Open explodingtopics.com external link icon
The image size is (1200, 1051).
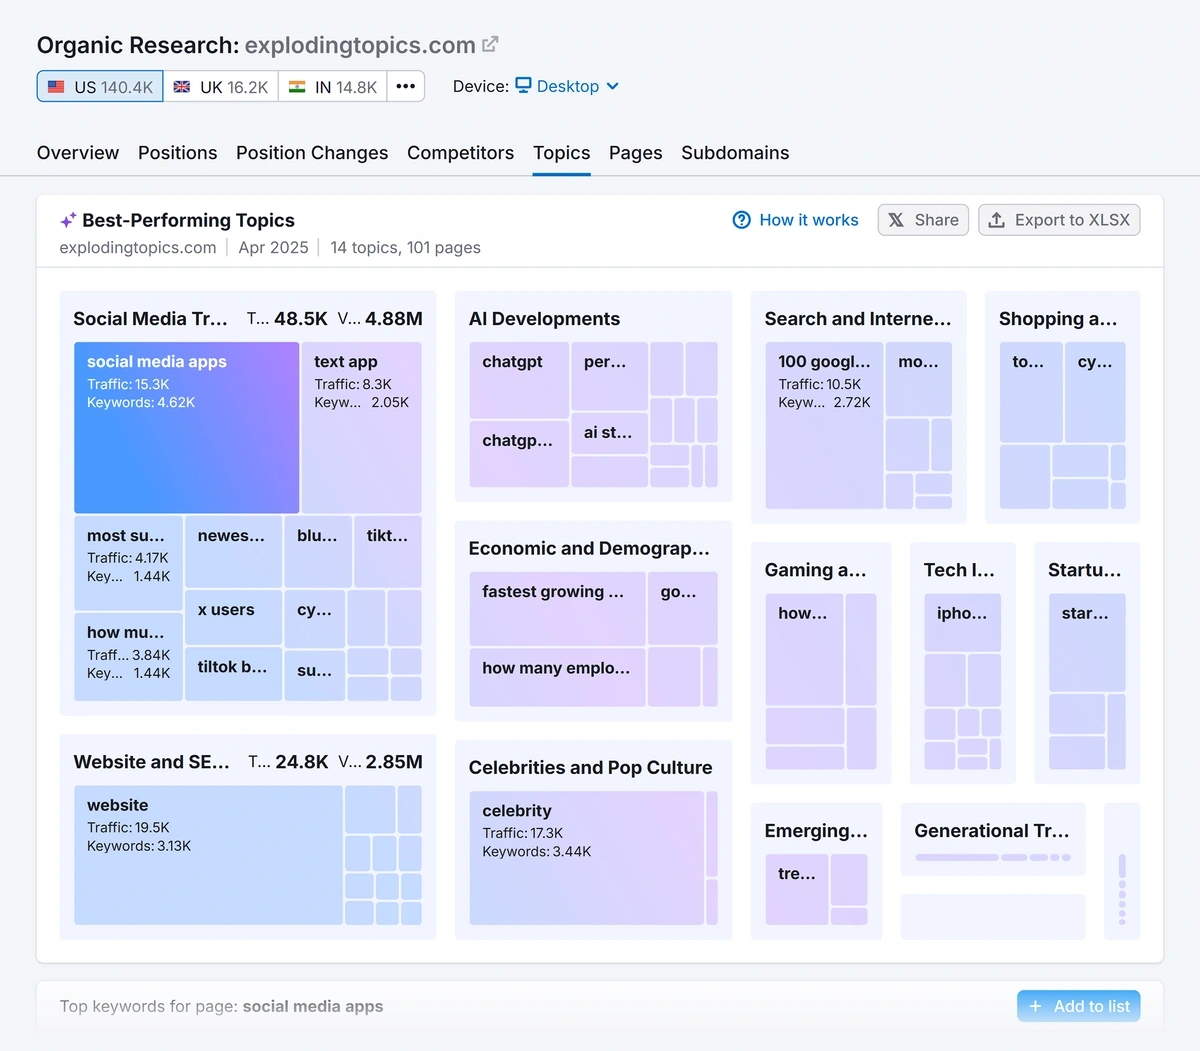pyautogui.click(x=490, y=45)
